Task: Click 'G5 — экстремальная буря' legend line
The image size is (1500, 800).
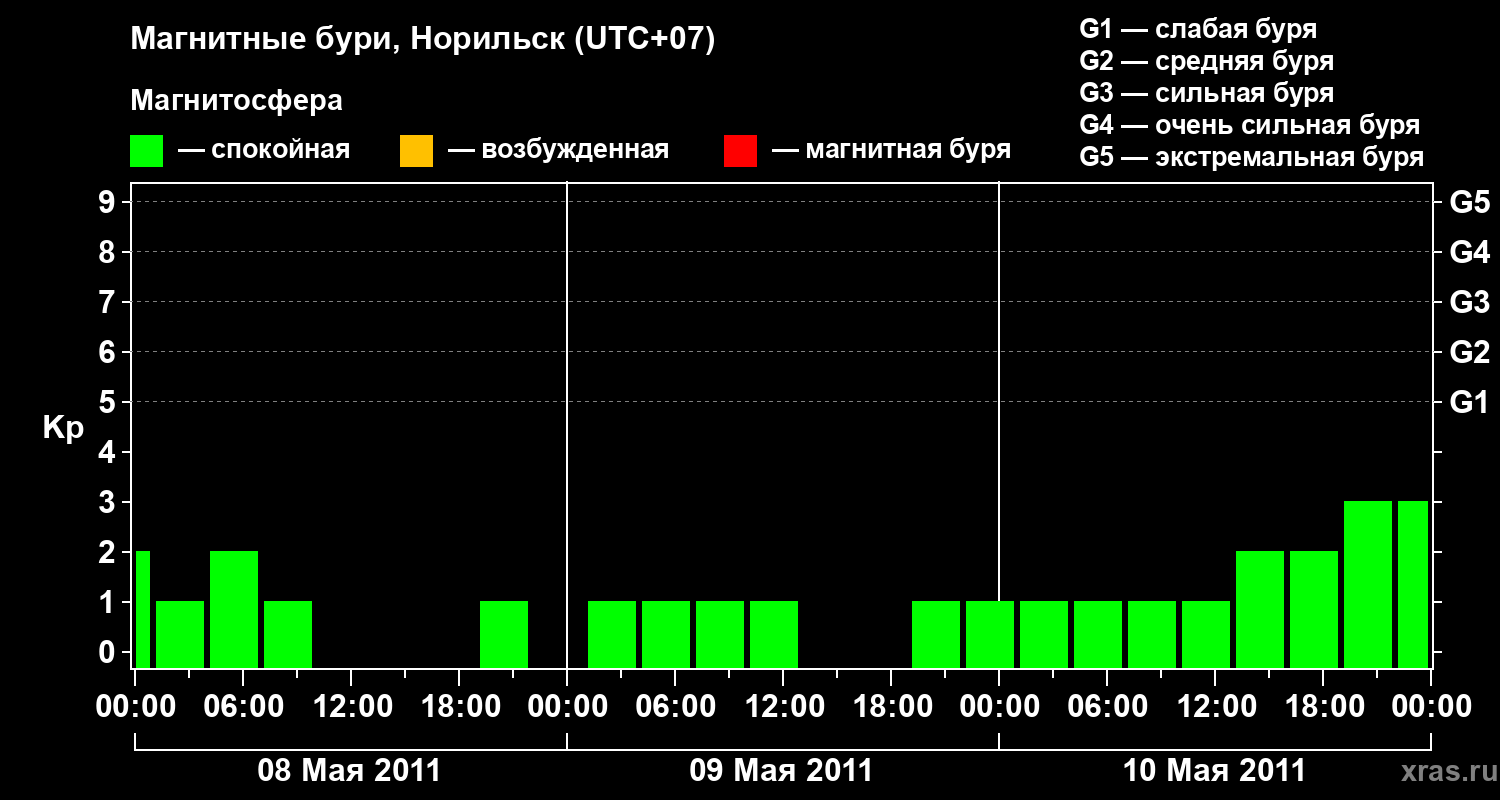Action: click(x=1252, y=157)
